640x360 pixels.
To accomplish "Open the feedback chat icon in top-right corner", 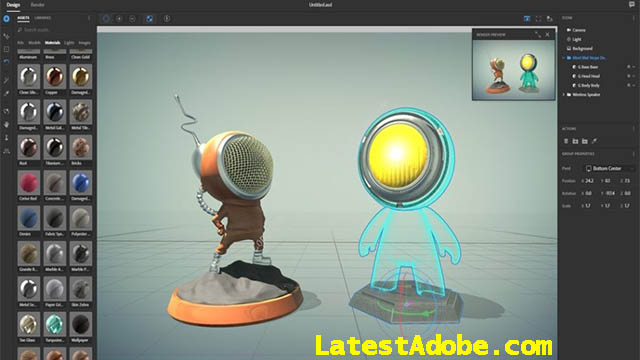I will (x=632, y=4).
